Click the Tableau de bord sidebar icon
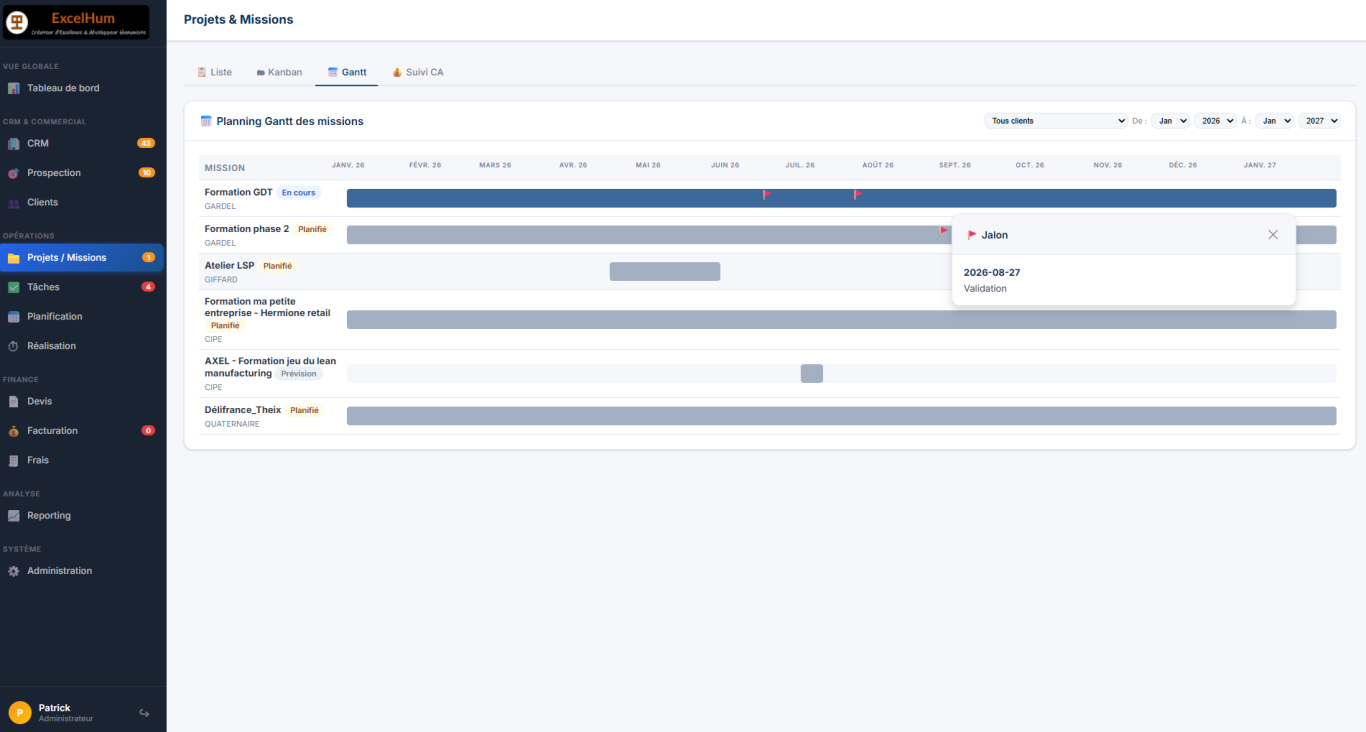The height and width of the screenshot is (732, 1366). point(13,88)
